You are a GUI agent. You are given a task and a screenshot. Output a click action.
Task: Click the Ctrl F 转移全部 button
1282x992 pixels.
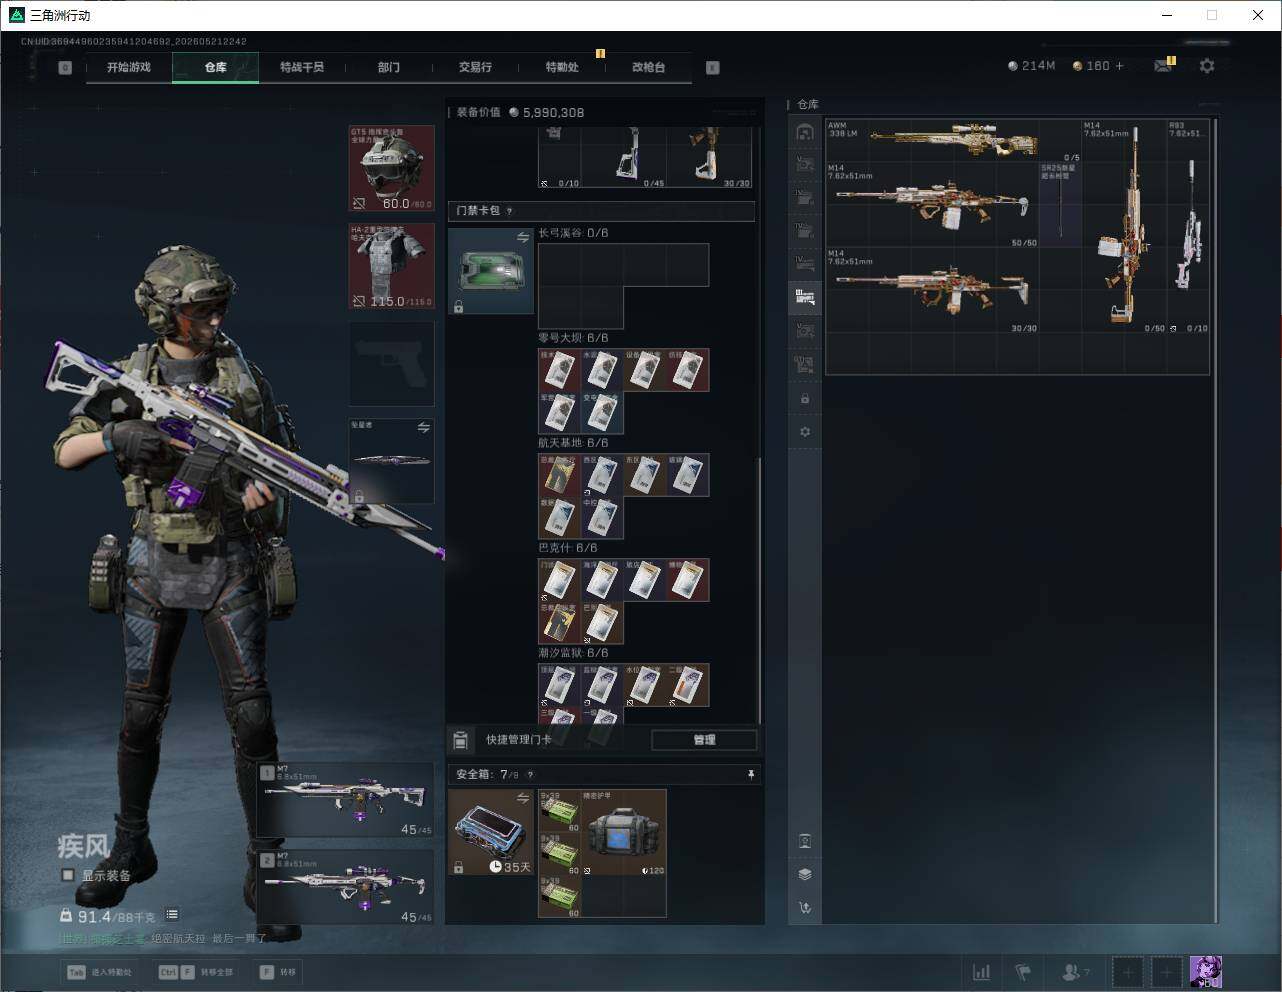(196, 972)
